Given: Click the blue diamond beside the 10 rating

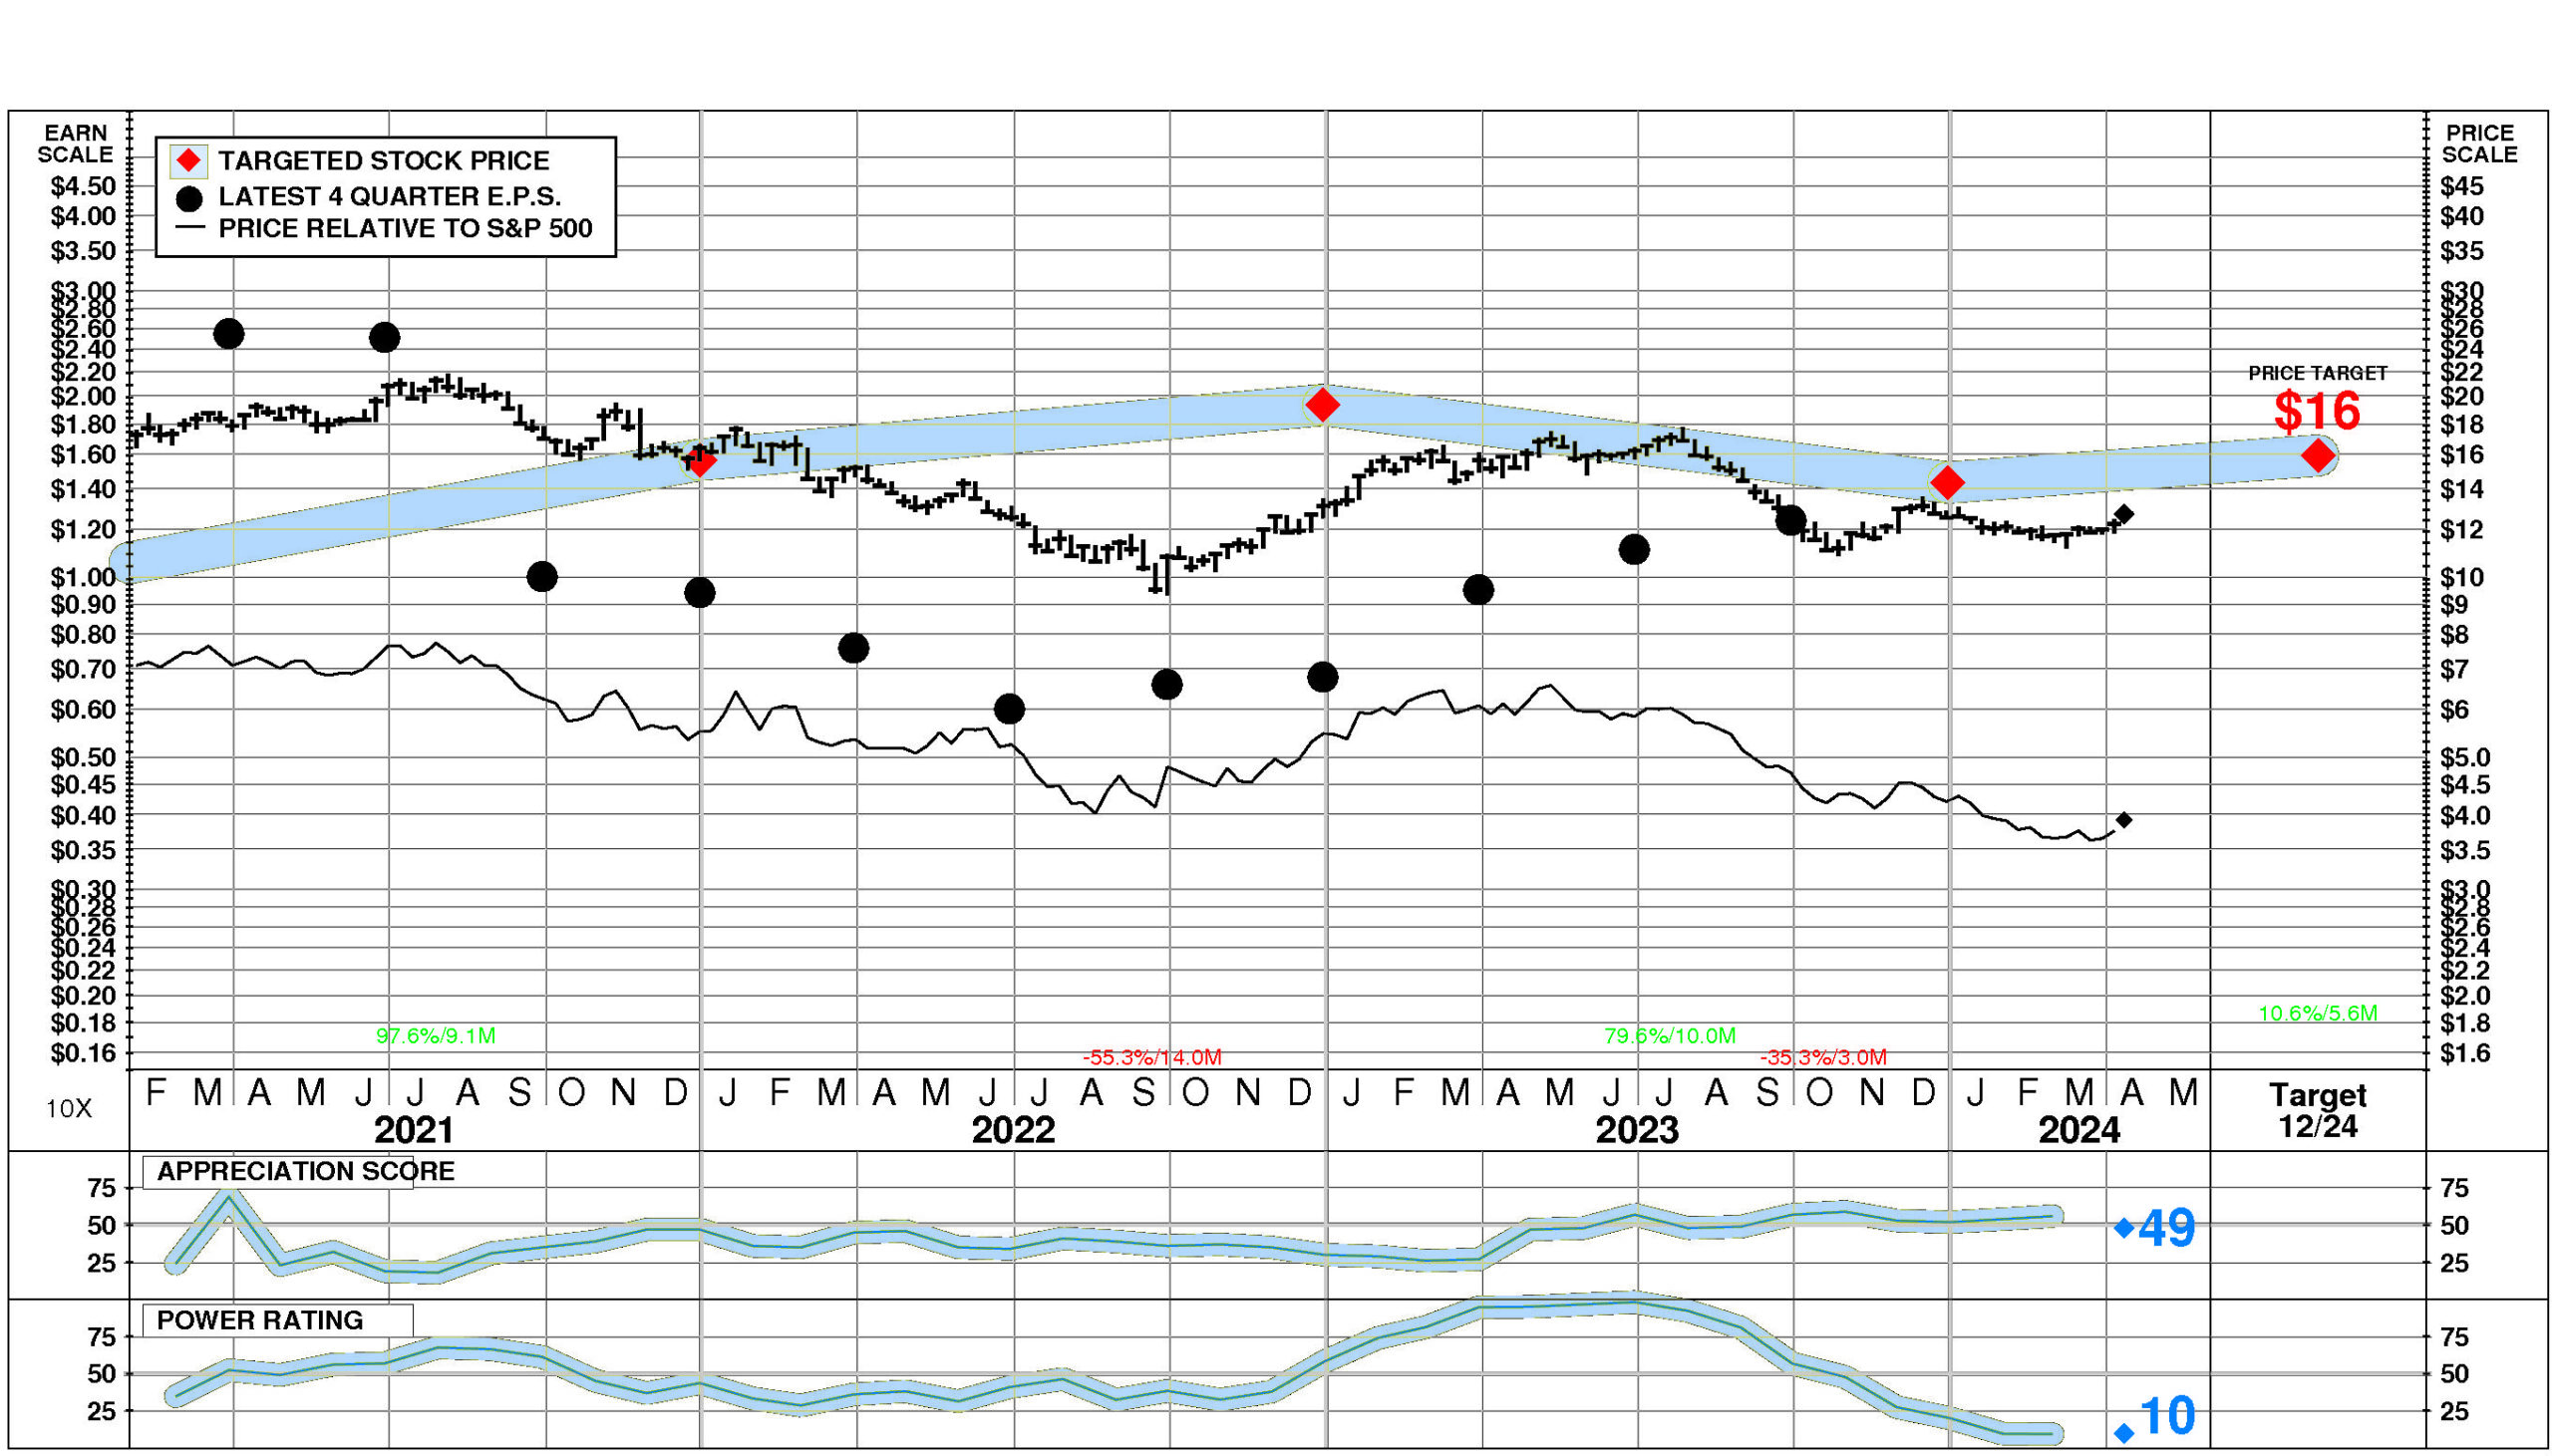Looking at the screenshot, I should pyautogui.click(x=2124, y=1434).
